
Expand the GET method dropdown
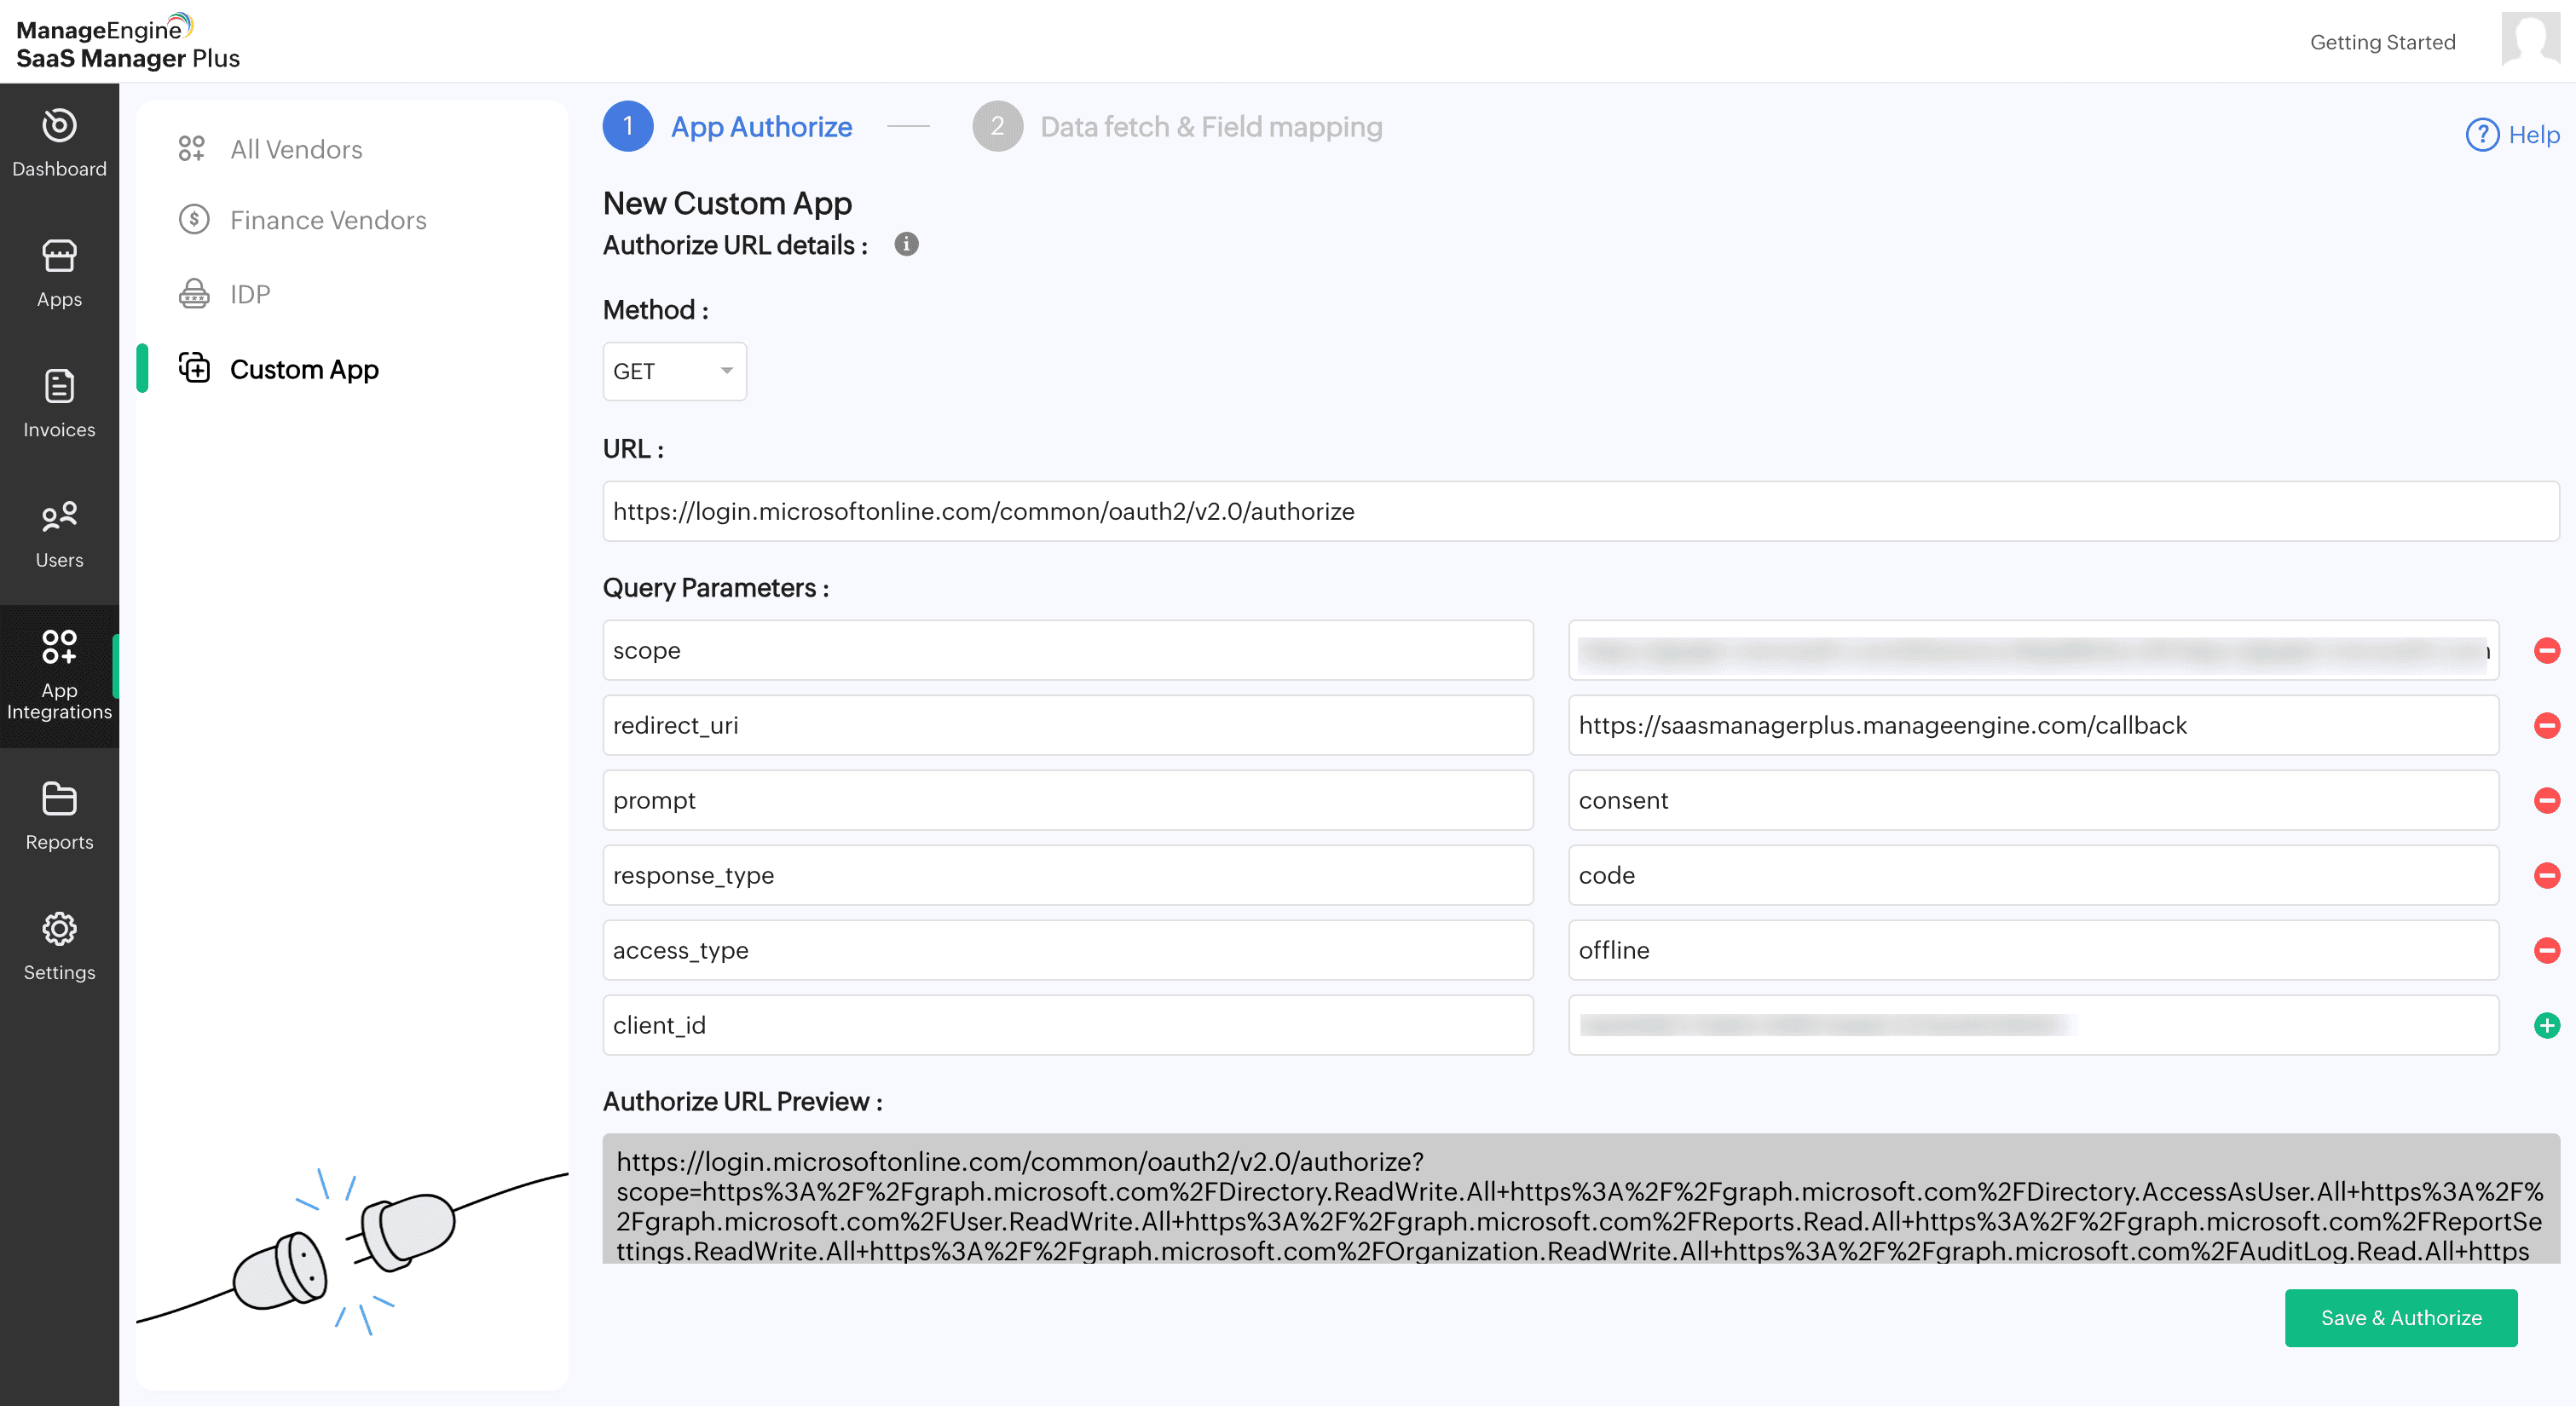pyautogui.click(x=674, y=372)
